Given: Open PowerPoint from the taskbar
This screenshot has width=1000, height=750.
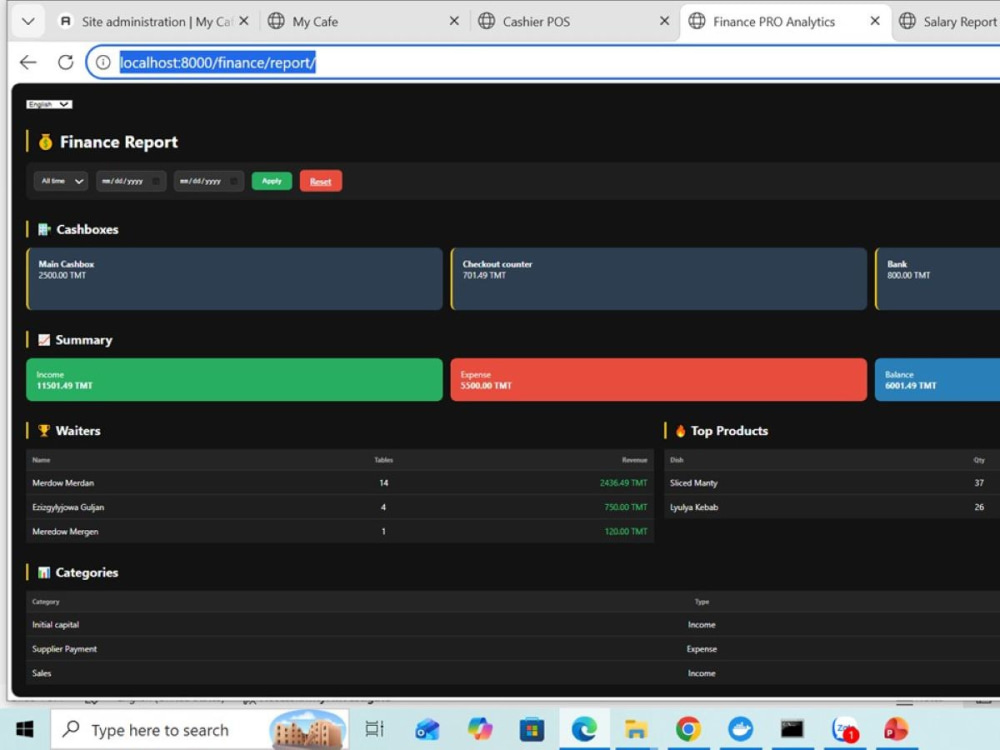Looking at the screenshot, I should tap(896, 729).
